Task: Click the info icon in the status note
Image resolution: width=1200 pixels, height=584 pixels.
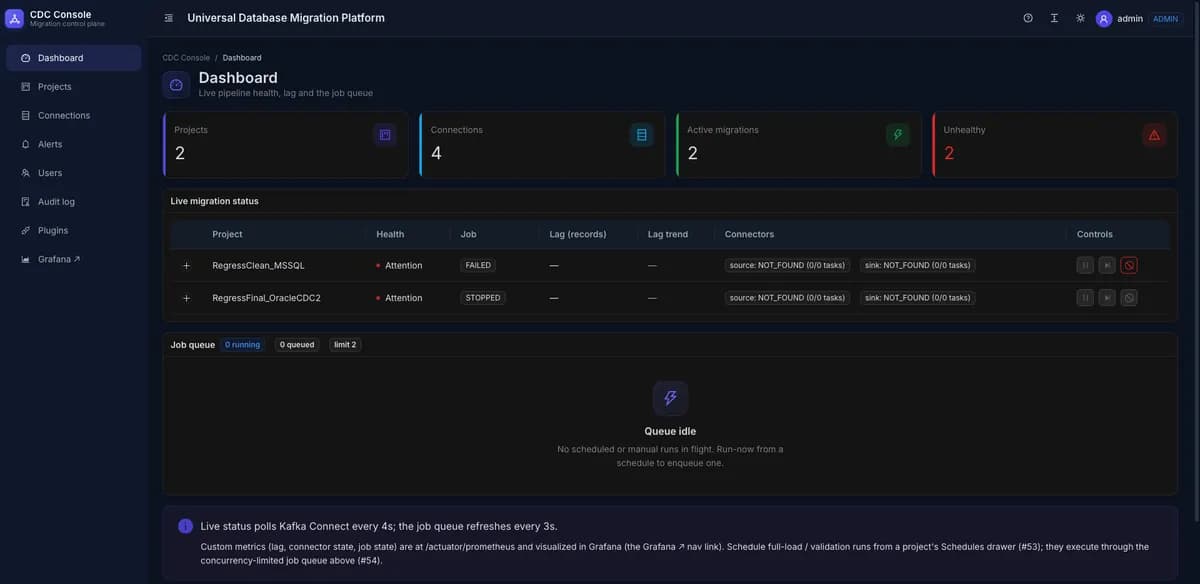Action: (x=185, y=526)
